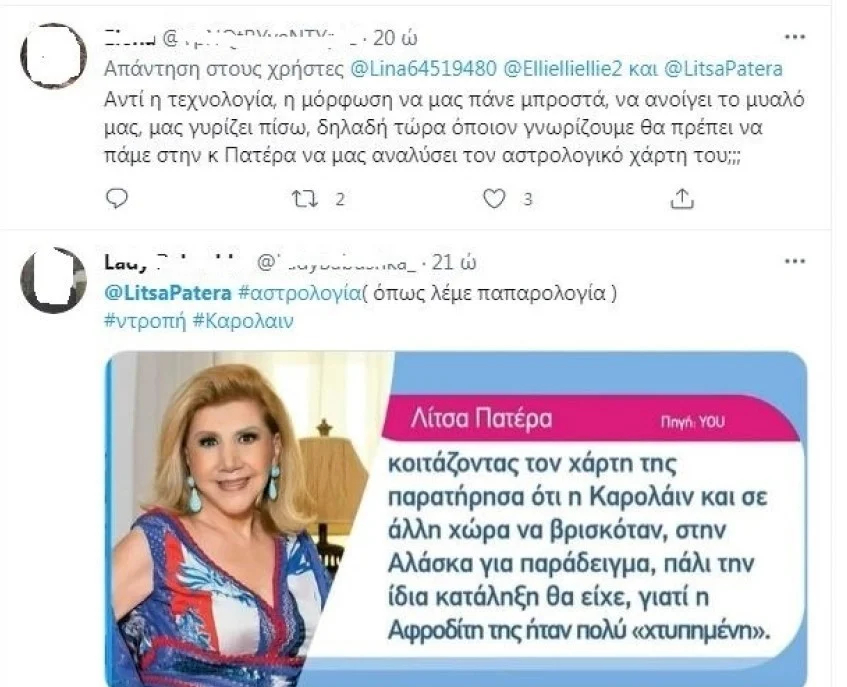This screenshot has width=847, height=687.
Task: Retweet the first tweet about technology
Action: pyautogui.click(x=305, y=199)
